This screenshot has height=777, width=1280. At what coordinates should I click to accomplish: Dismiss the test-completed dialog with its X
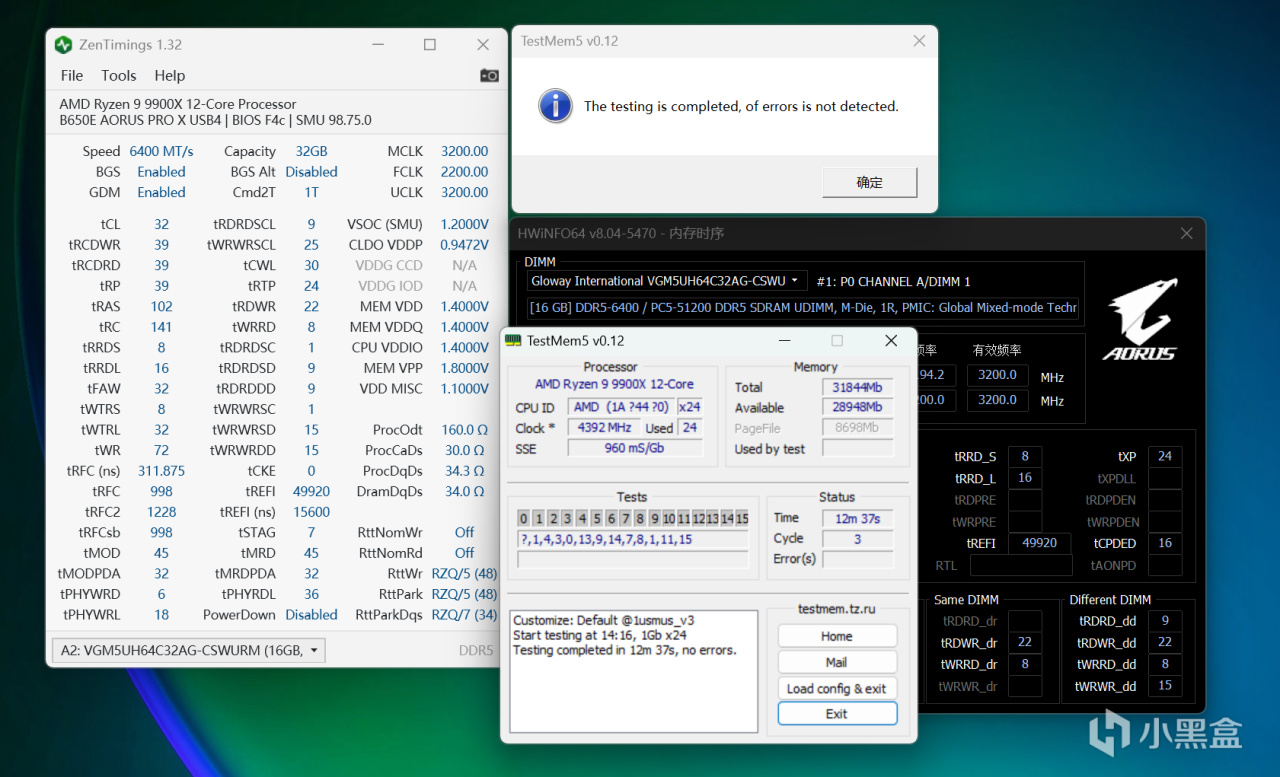(x=919, y=41)
